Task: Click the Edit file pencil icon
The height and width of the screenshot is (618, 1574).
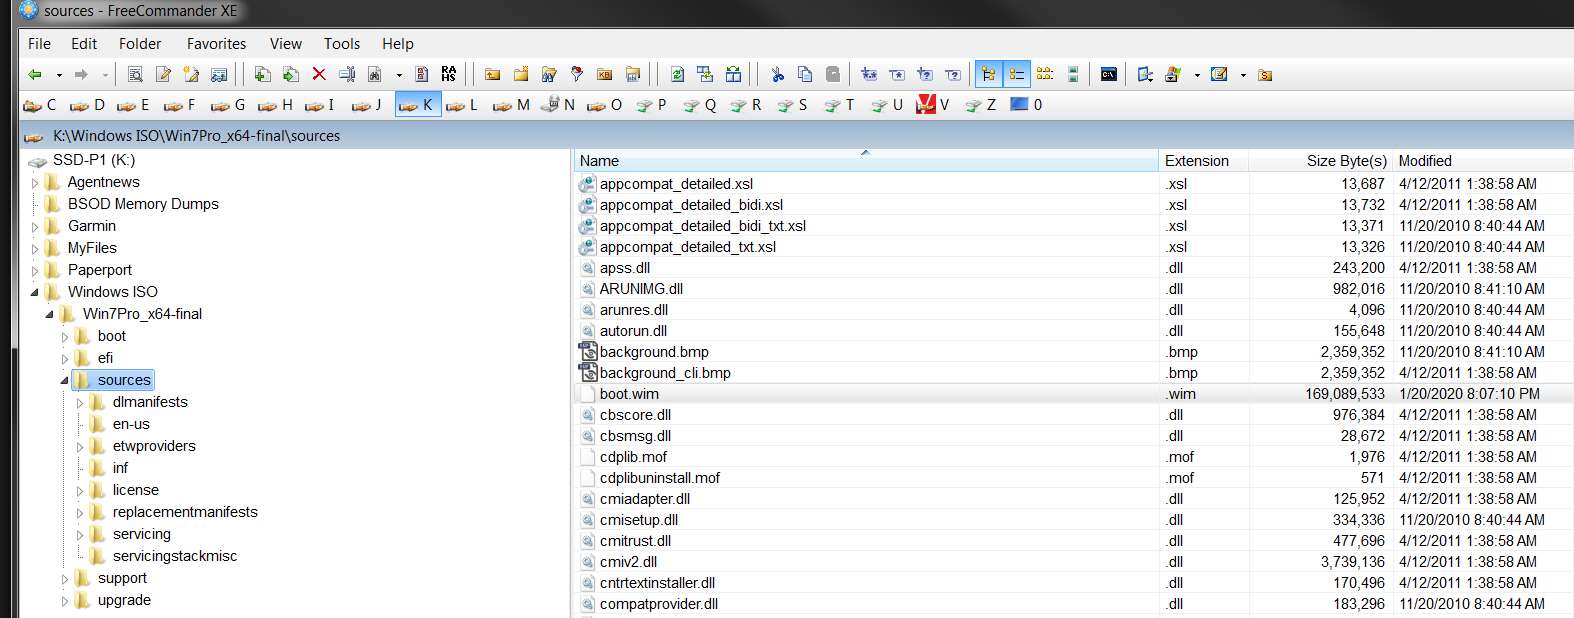Action: pos(164,75)
